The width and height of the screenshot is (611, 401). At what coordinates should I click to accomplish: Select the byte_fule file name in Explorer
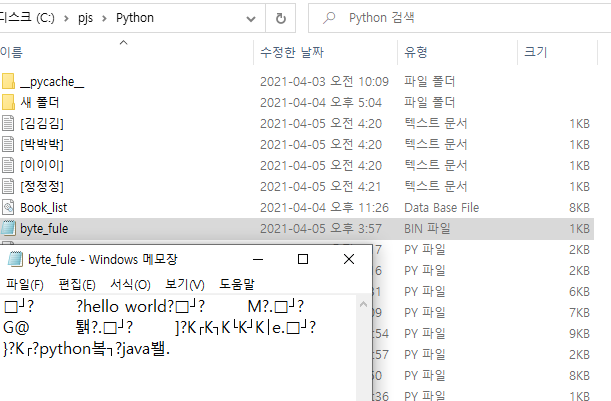44,229
